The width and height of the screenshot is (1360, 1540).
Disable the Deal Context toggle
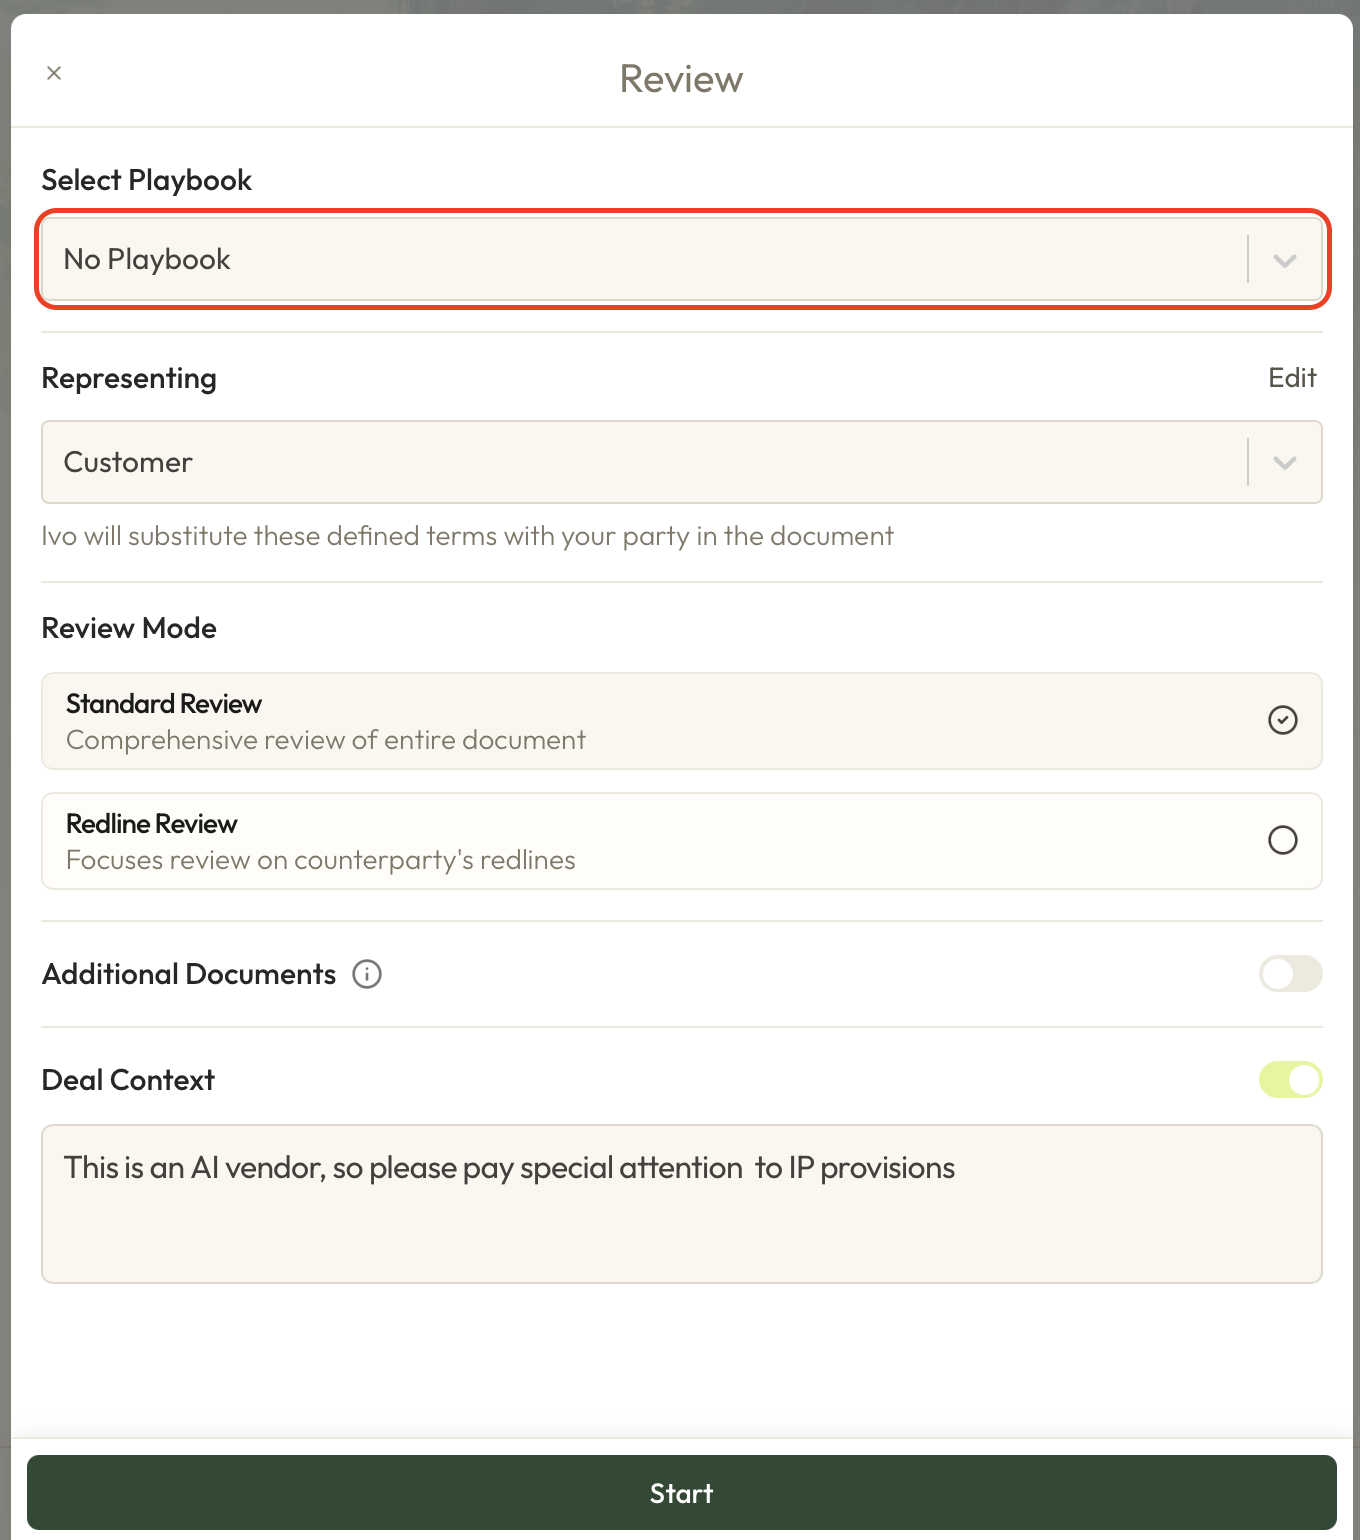coord(1290,1080)
